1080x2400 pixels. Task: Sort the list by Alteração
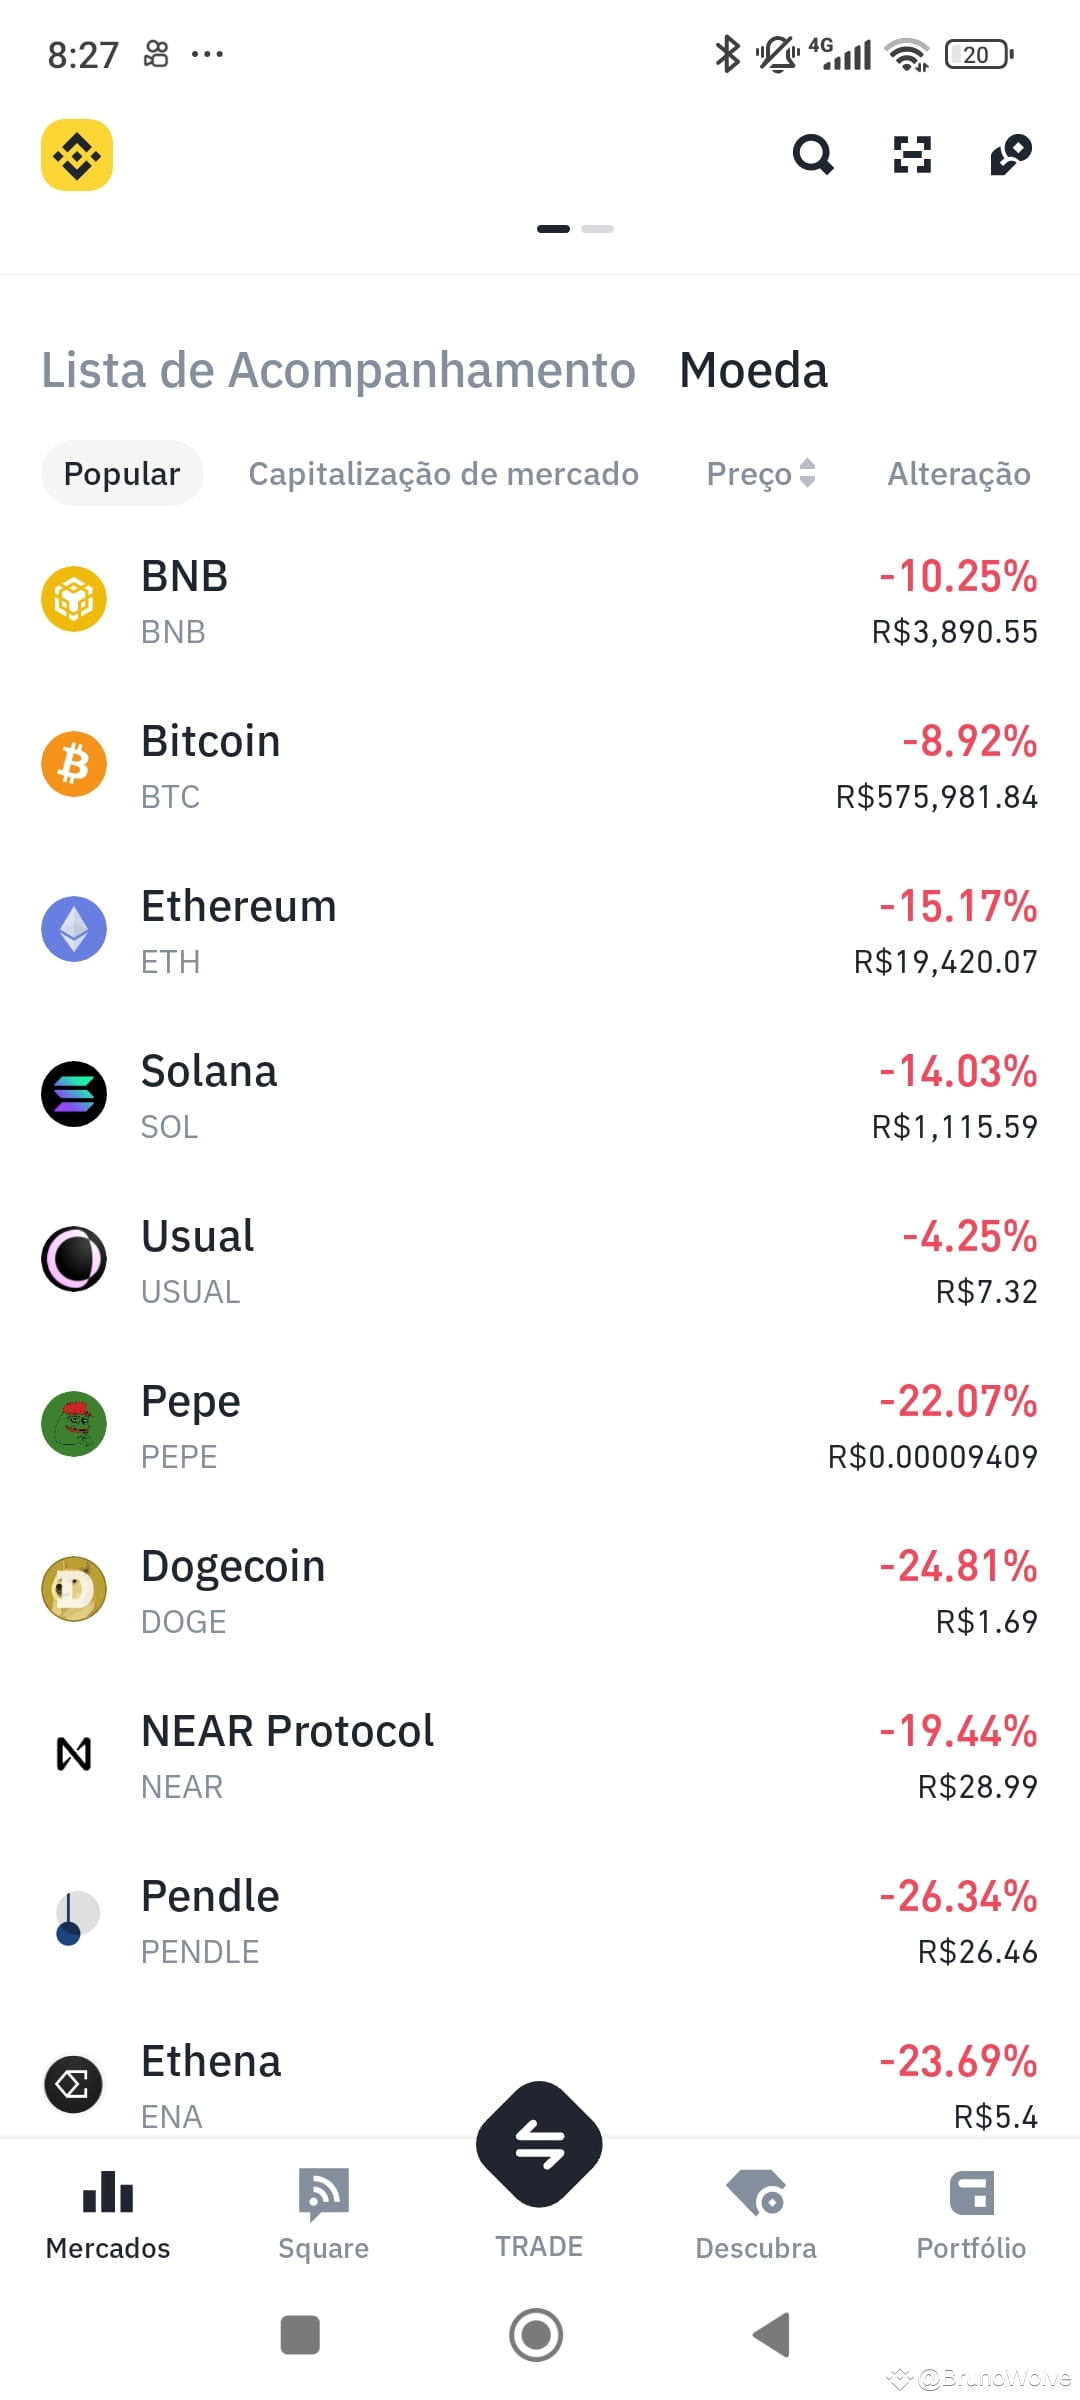click(x=959, y=473)
